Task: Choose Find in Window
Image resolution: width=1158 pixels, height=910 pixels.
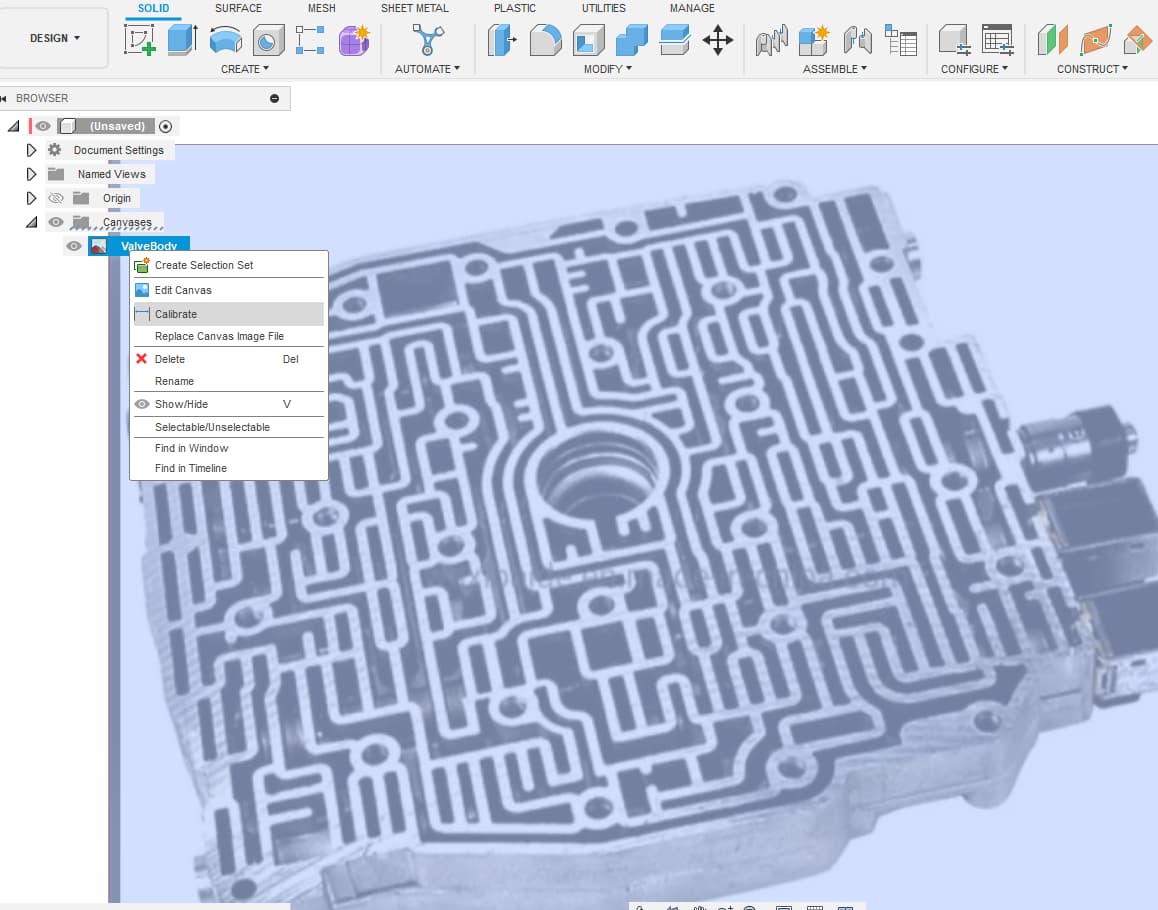Action: (x=228, y=448)
